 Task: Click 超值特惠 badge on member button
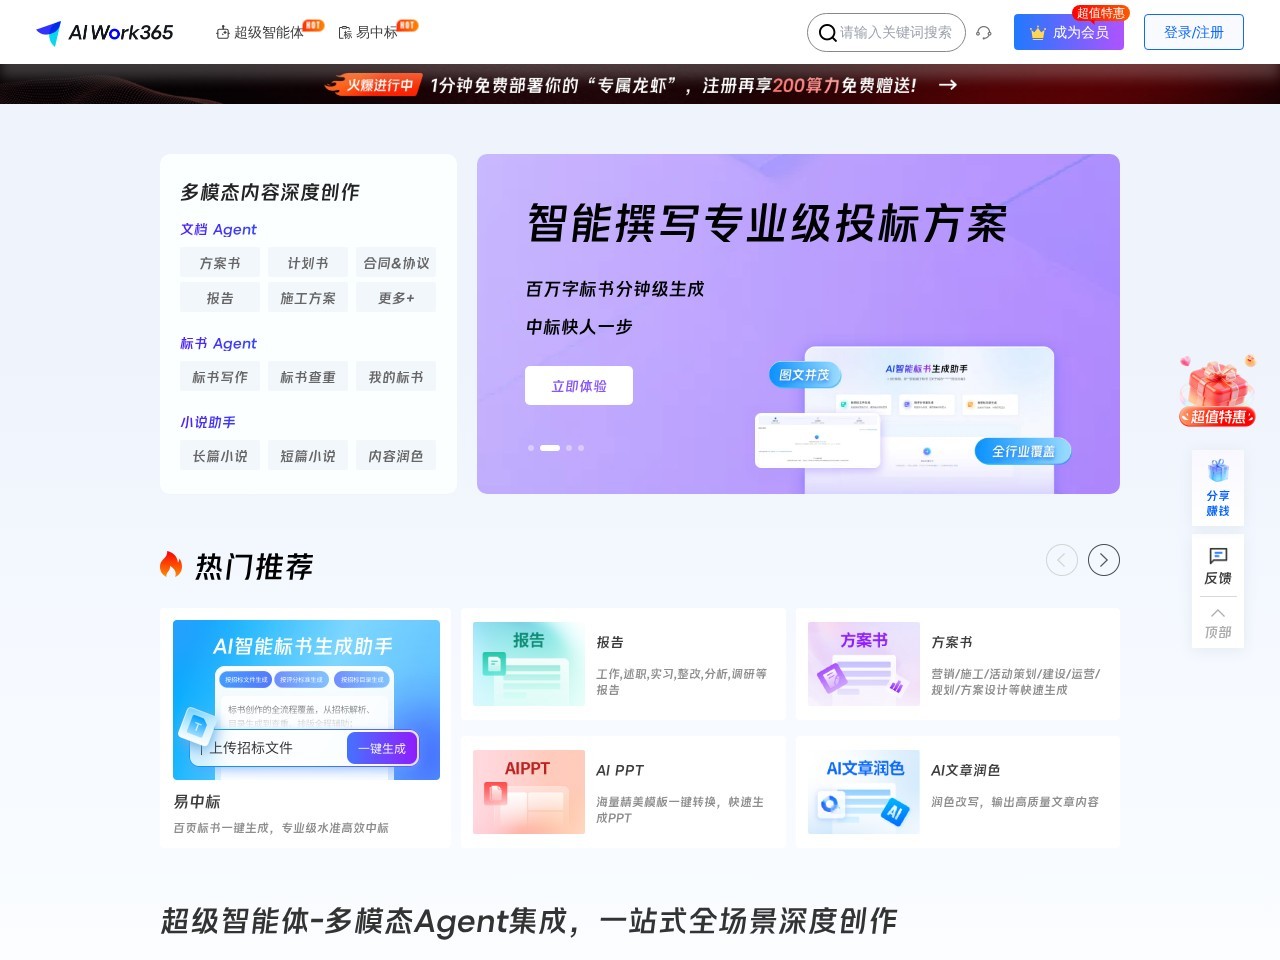1100,13
